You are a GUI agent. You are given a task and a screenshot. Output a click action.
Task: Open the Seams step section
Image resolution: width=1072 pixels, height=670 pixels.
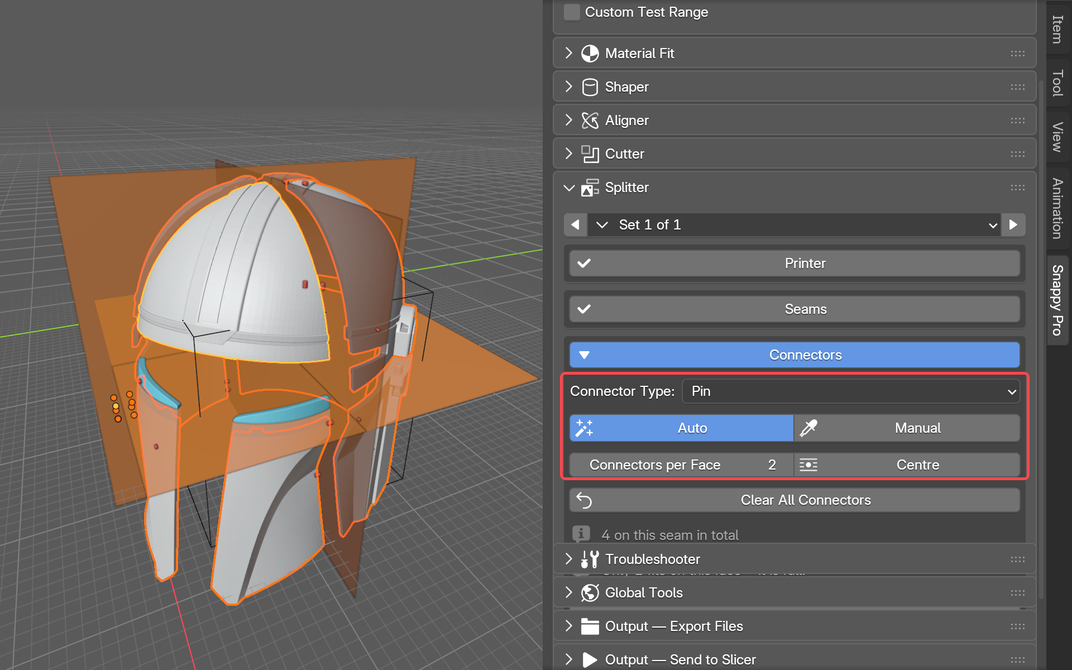tap(794, 309)
